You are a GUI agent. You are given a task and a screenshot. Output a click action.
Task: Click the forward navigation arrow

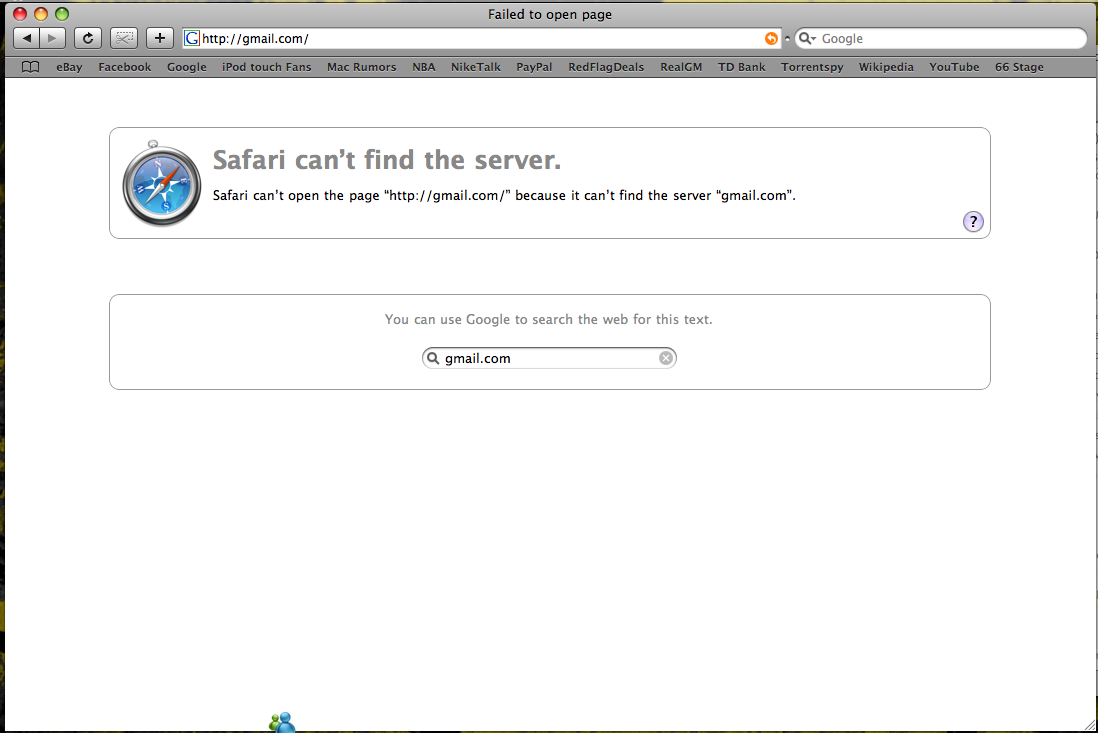[x=51, y=38]
